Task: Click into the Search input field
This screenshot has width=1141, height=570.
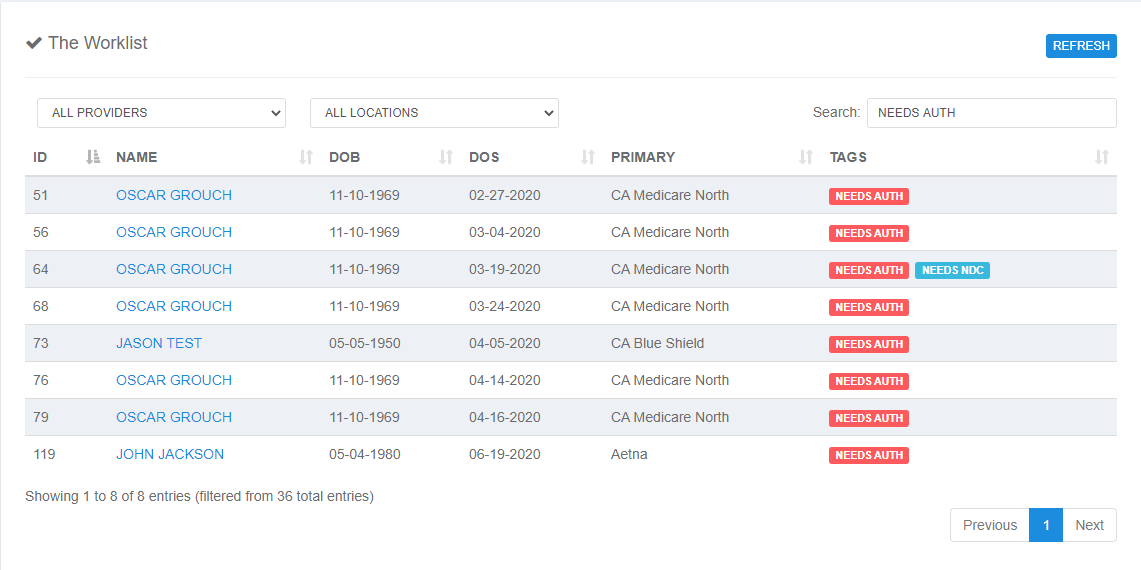Action: click(992, 113)
